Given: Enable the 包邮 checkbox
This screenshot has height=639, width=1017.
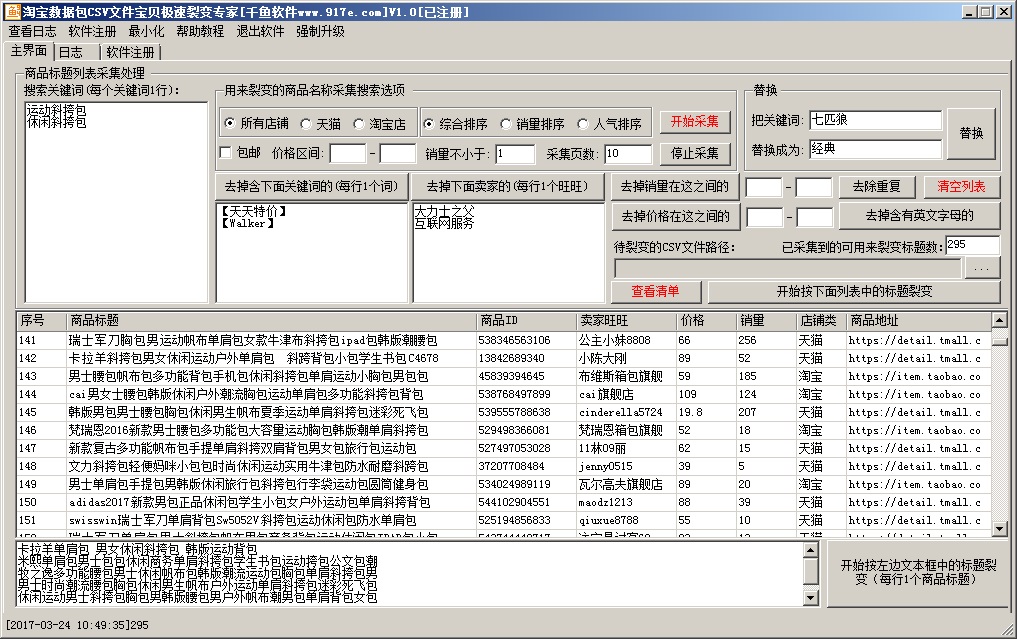Looking at the screenshot, I should pyautogui.click(x=226, y=153).
